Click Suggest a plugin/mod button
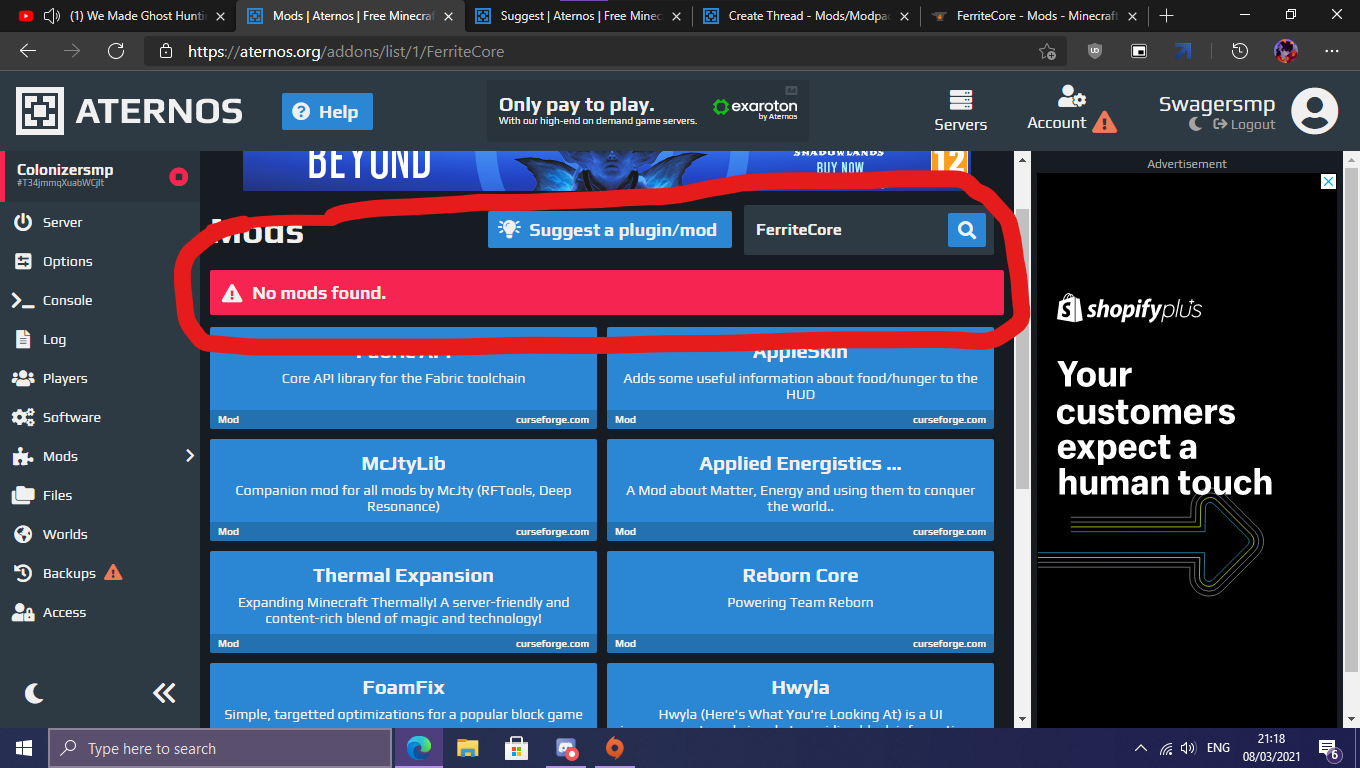Viewport: 1360px width, 768px height. coord(610,230)
